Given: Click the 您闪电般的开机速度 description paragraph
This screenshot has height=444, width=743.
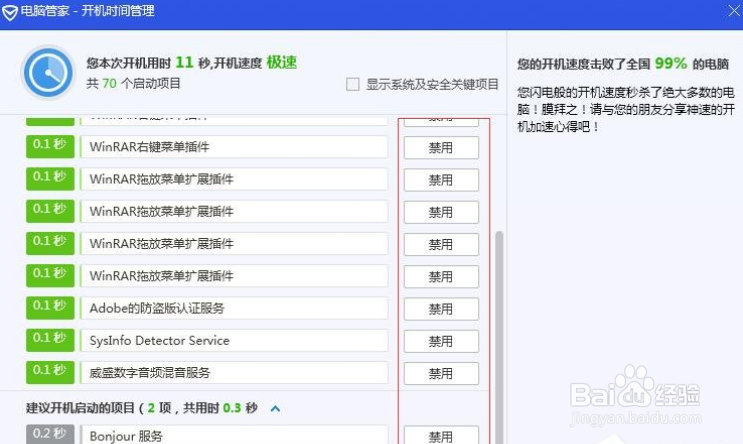Looking at the screenshot, I should point(625,109).
